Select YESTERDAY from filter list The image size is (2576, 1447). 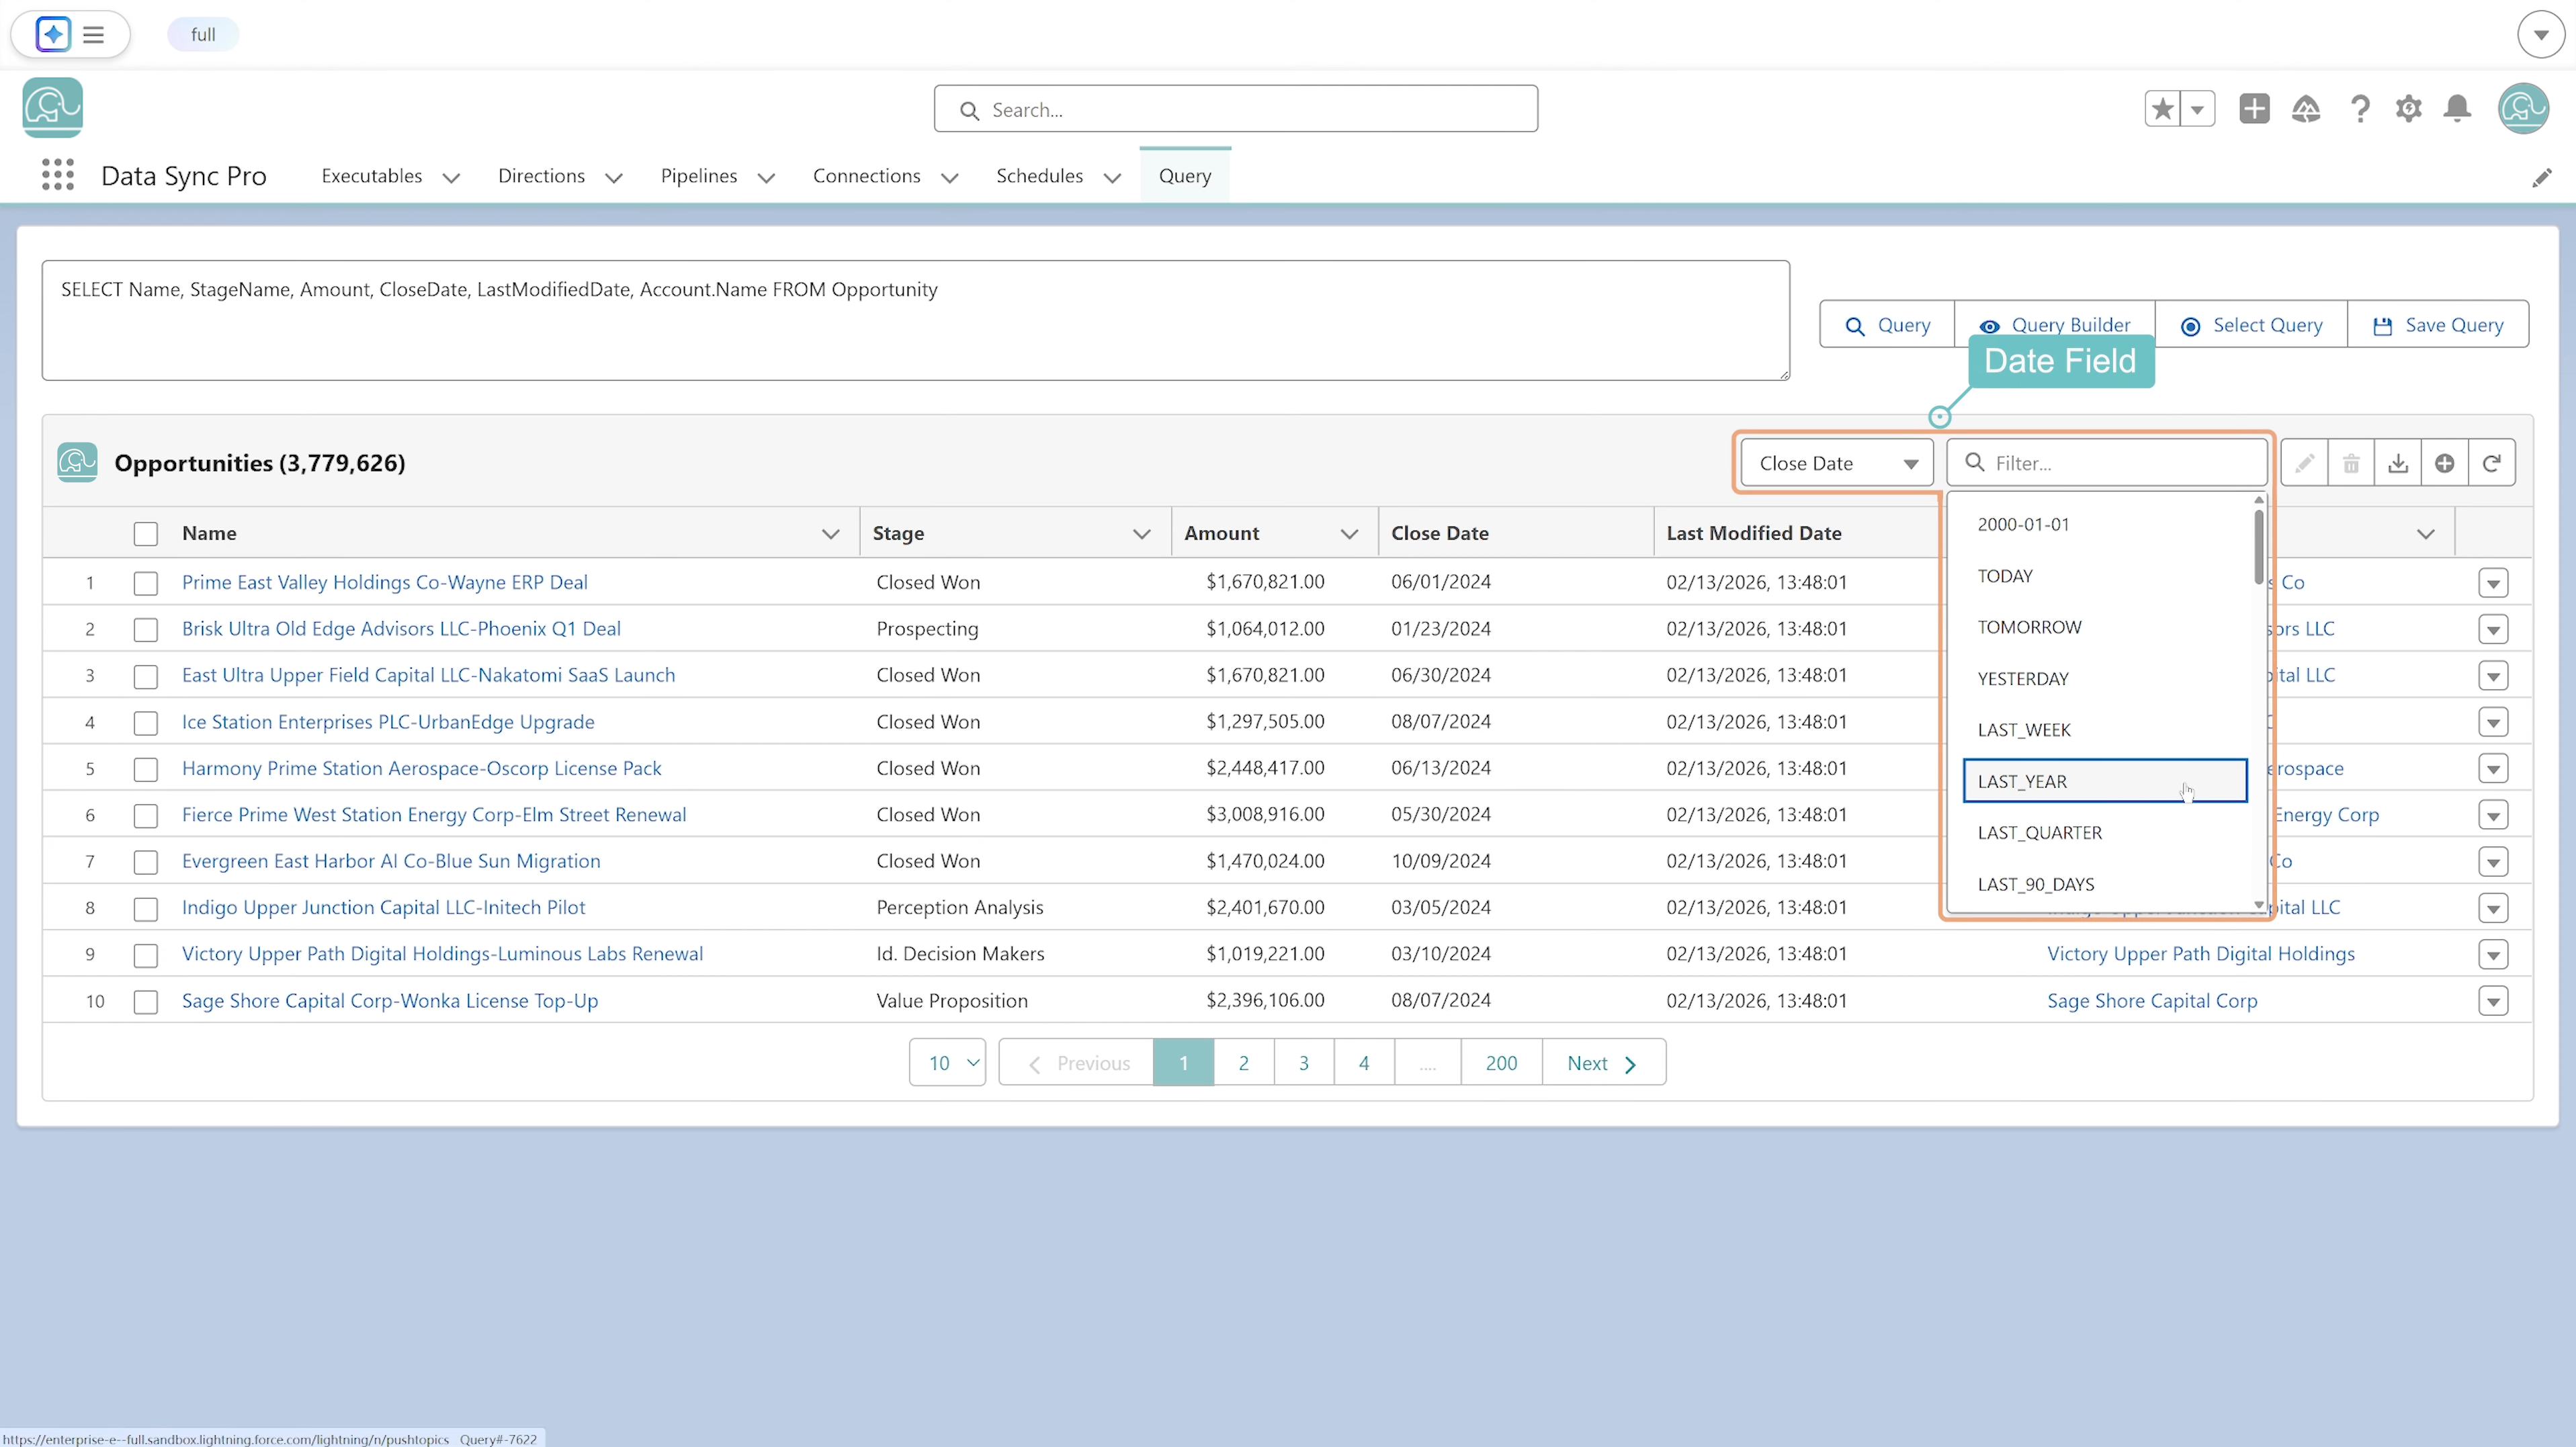(2105, 679)
